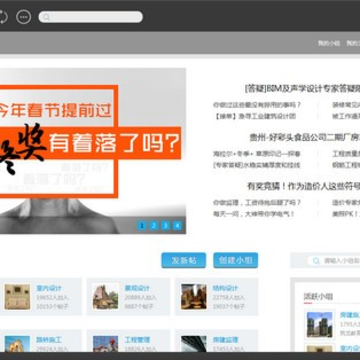360x360 pixels.
Task: Open the link 每天一问，大神带你学电气！
Action: pos(254,214)
